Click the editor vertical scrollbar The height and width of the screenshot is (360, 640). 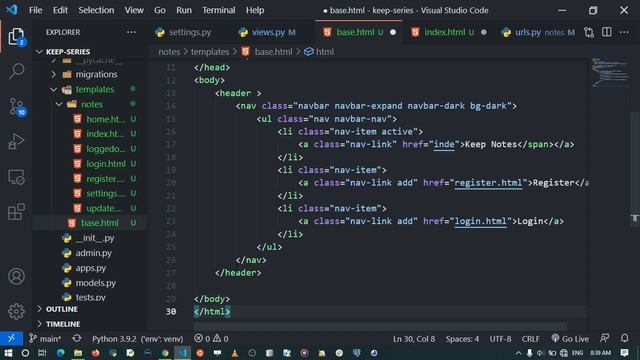(x=635, y=168)
